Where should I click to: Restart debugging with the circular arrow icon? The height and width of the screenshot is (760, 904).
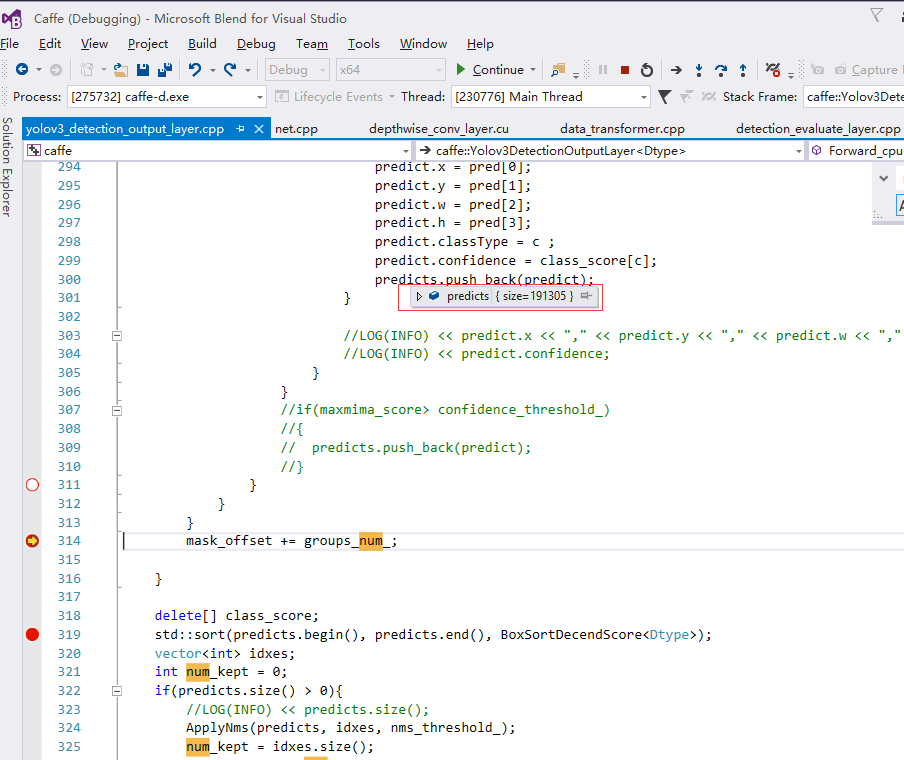coord(647,70)
